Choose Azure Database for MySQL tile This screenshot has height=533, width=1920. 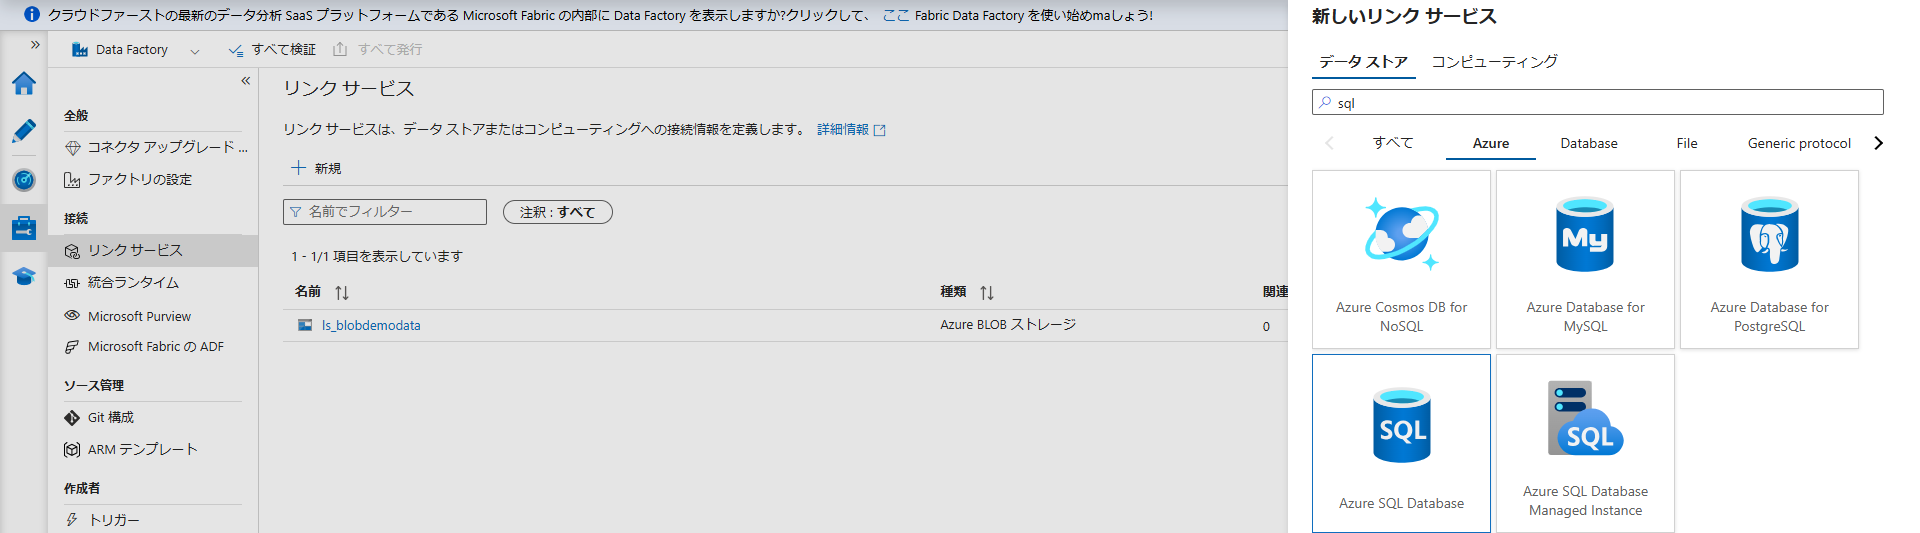point(1585,259)
